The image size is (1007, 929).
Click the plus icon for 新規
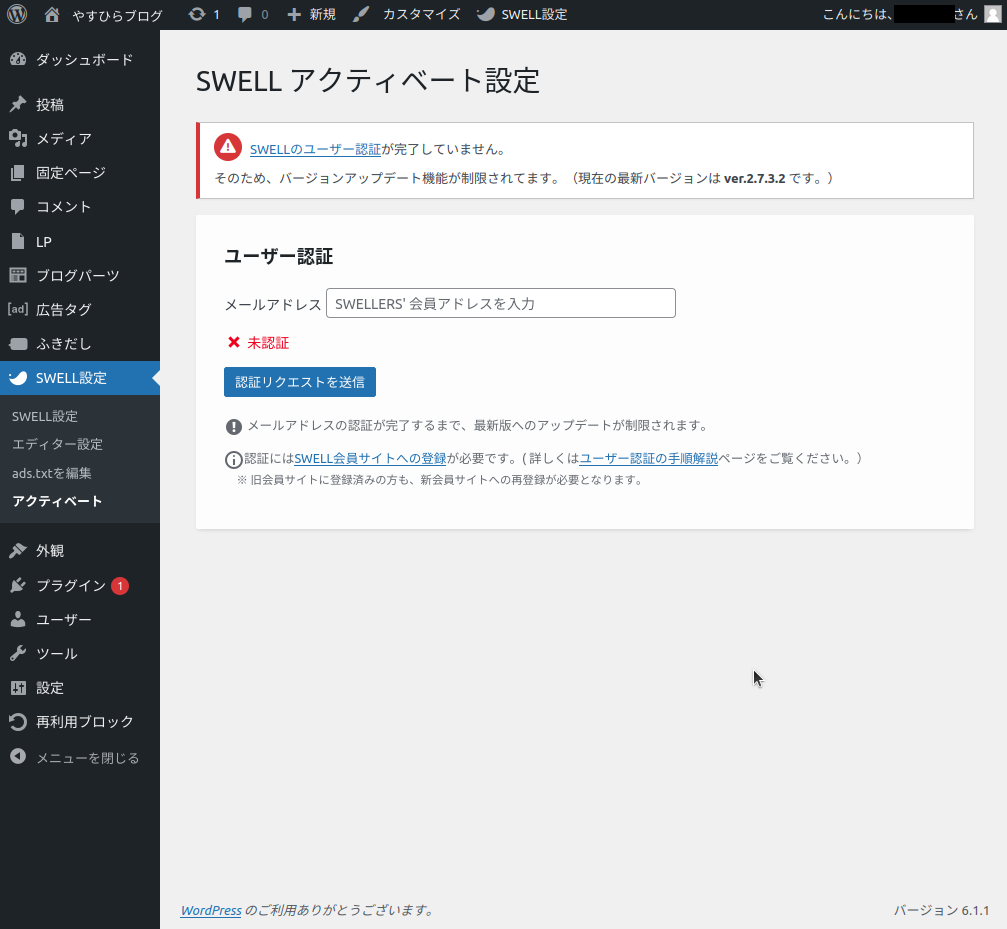(x=293, y=15)
